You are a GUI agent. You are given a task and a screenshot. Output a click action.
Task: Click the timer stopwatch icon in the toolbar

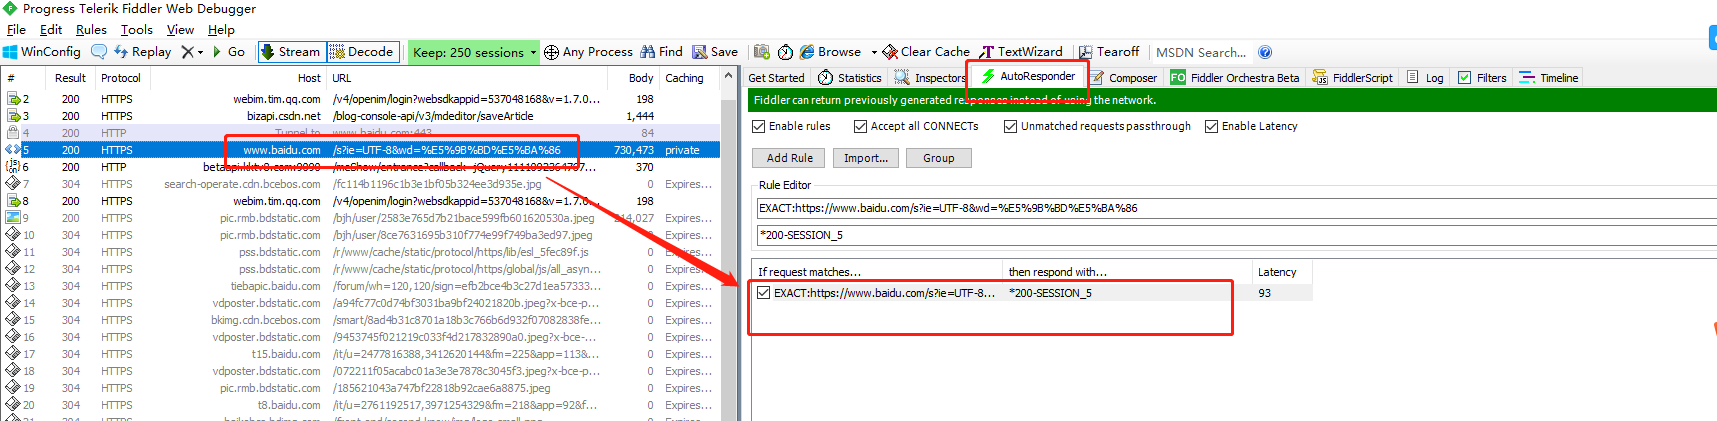click(x=785, y=52)
